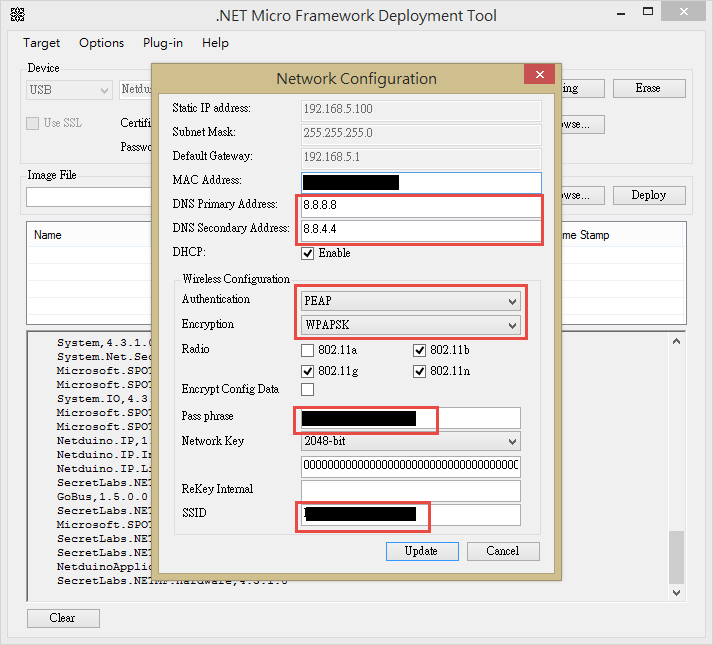Click the Clear button
The image size is (713, 645).
[63, 618]
